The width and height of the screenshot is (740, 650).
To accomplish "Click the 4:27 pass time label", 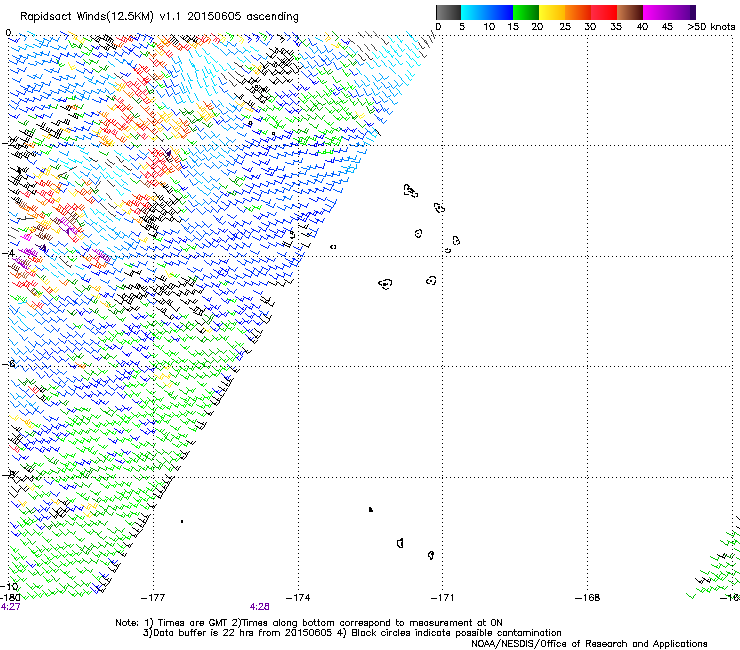I will click(x=10, y=607).
